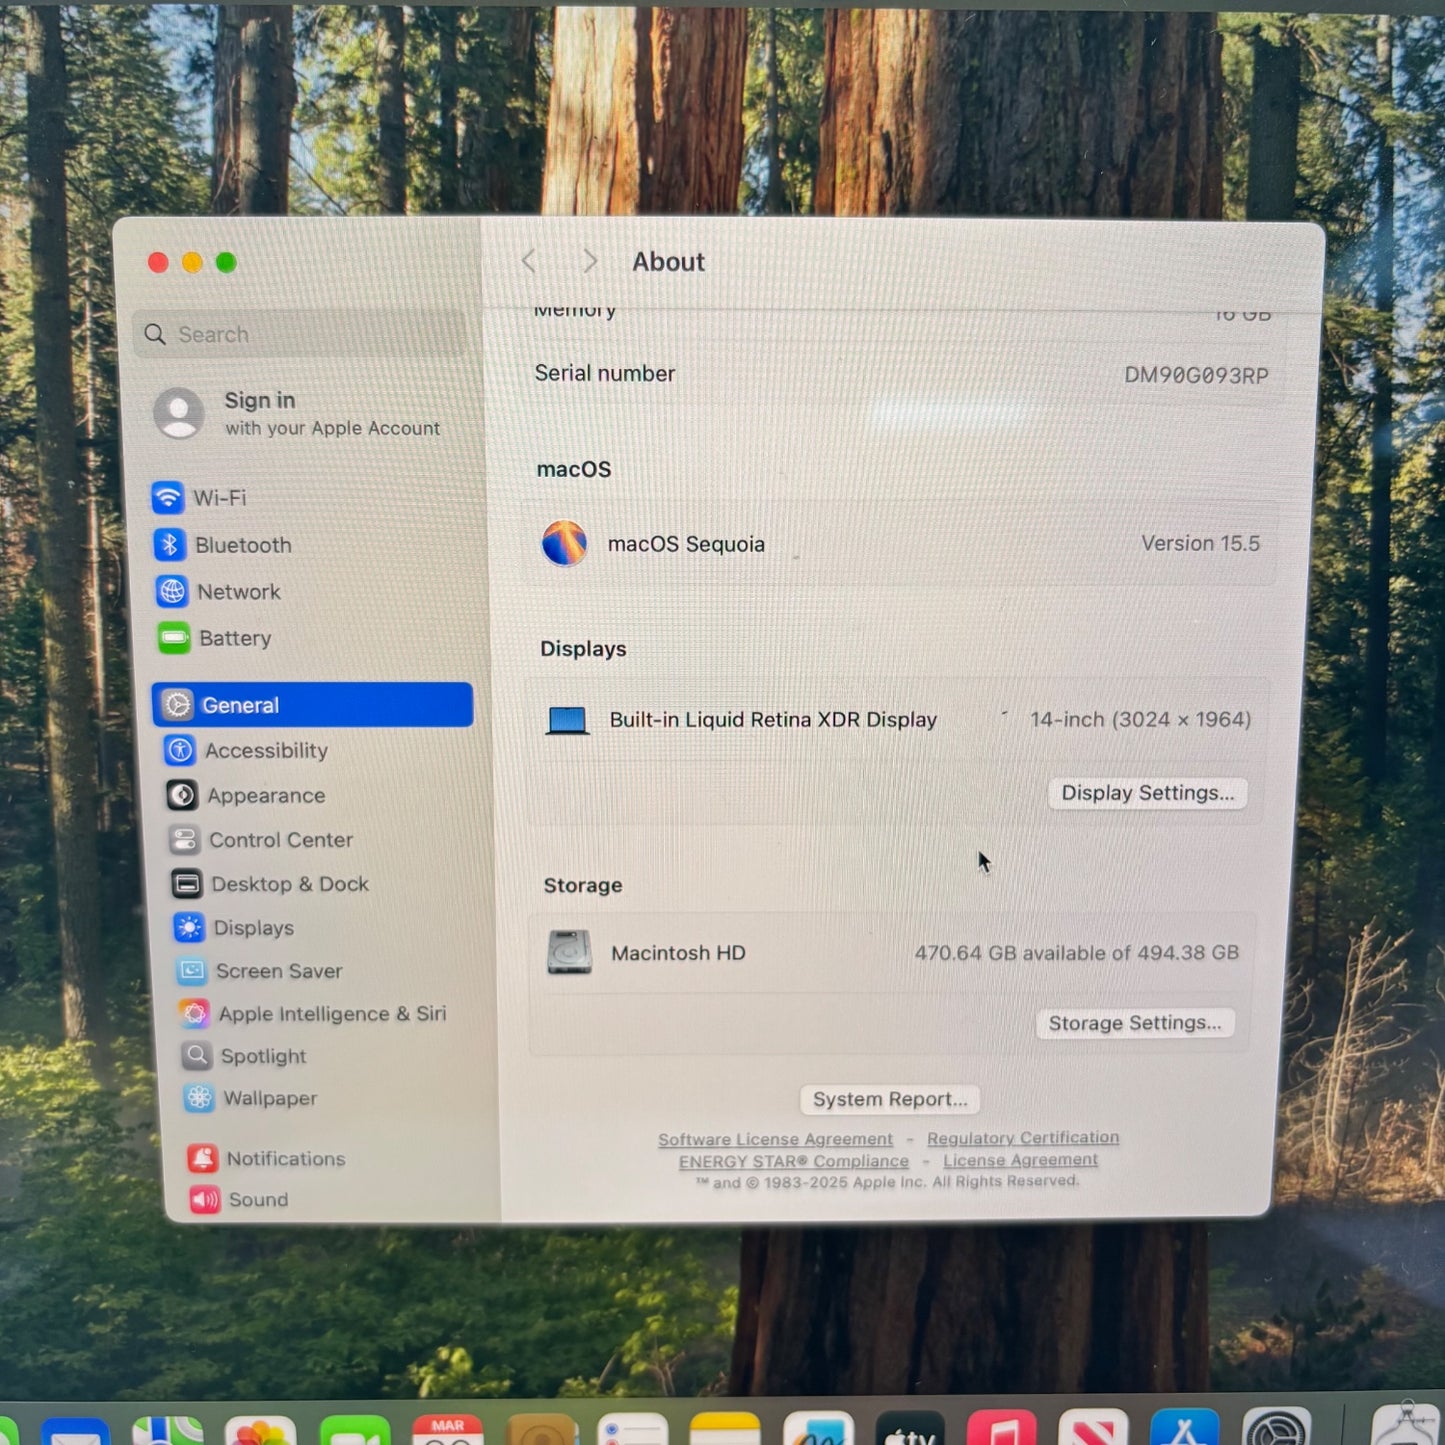Open the System Report
Screen dimensions: 1445x1445
(x=889, y=1099)
